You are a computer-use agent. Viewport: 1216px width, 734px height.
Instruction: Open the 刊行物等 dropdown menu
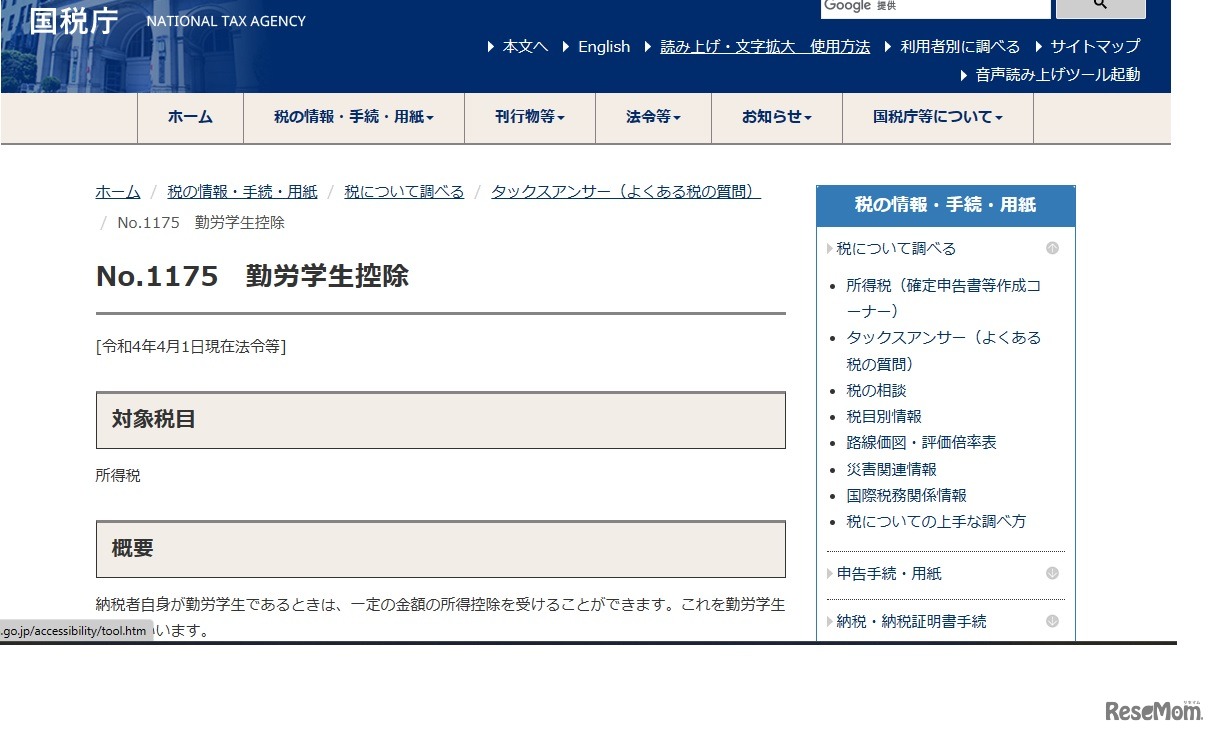529,117
